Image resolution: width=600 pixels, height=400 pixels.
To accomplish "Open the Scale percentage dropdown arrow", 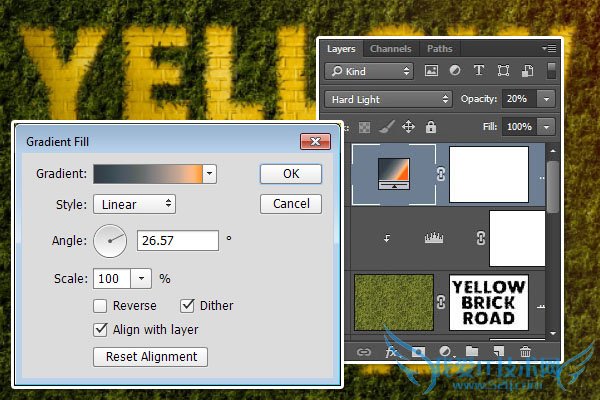I will (141, 278).
